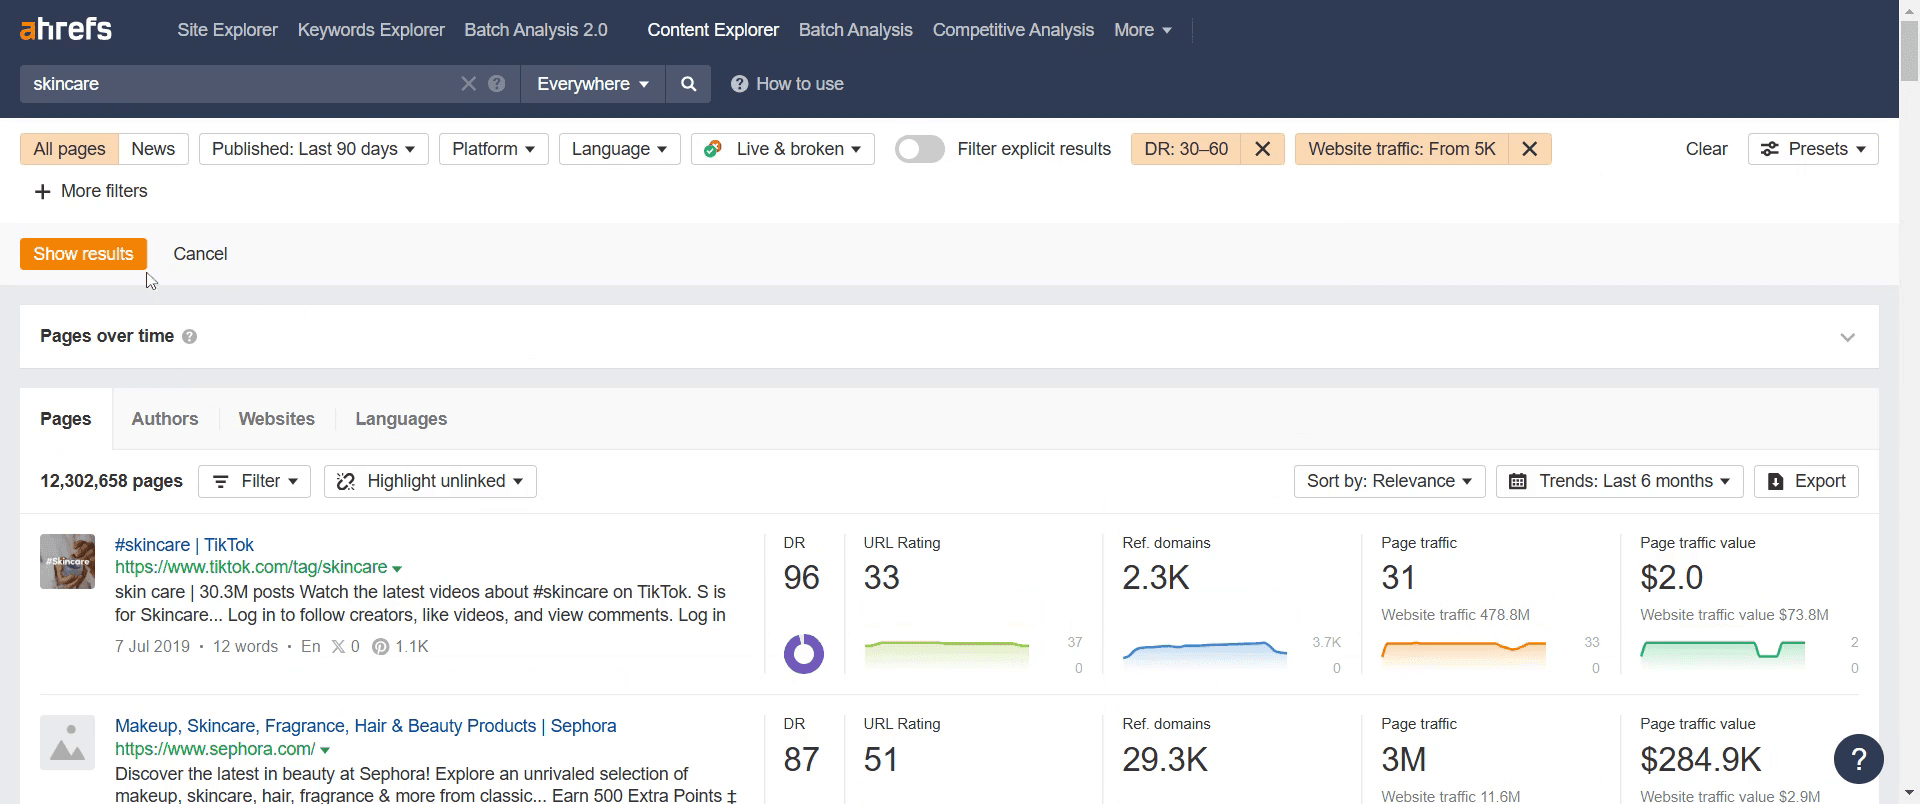Open Filter dropdown in results
The image size is (1920, 804).
point(254,481)
